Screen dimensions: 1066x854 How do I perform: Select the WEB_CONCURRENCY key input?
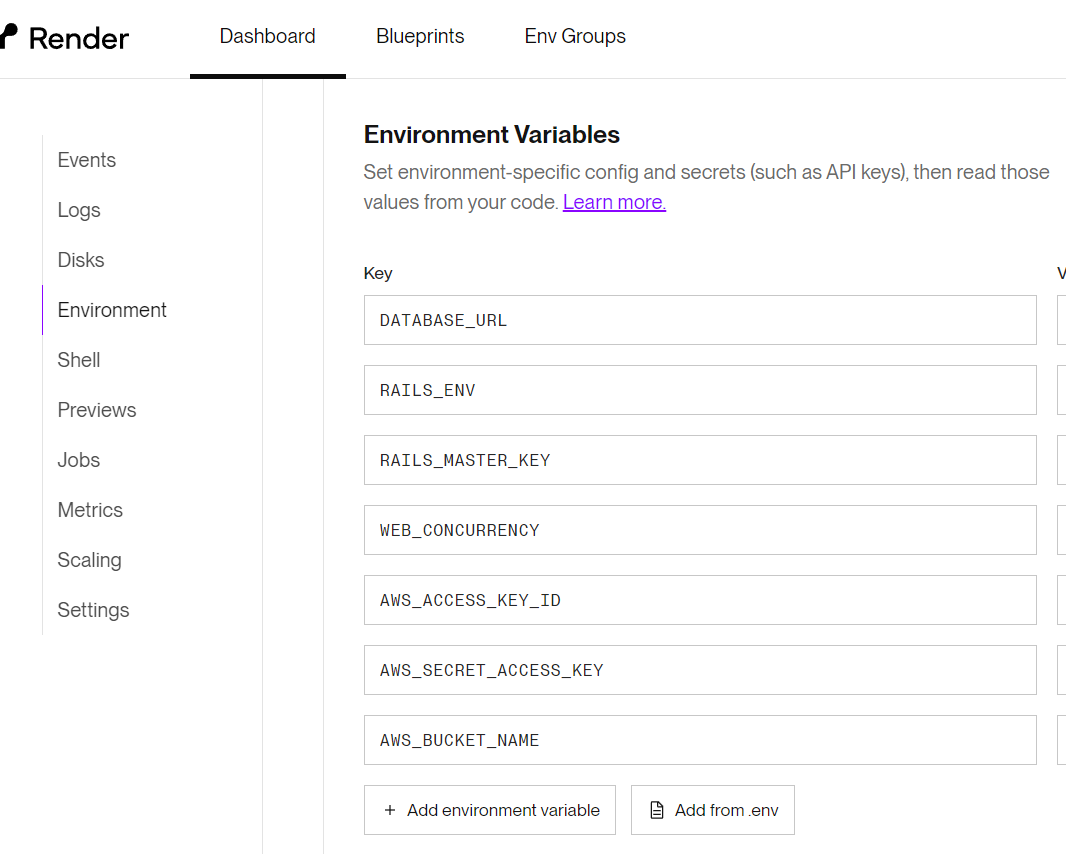coord(700,530)
